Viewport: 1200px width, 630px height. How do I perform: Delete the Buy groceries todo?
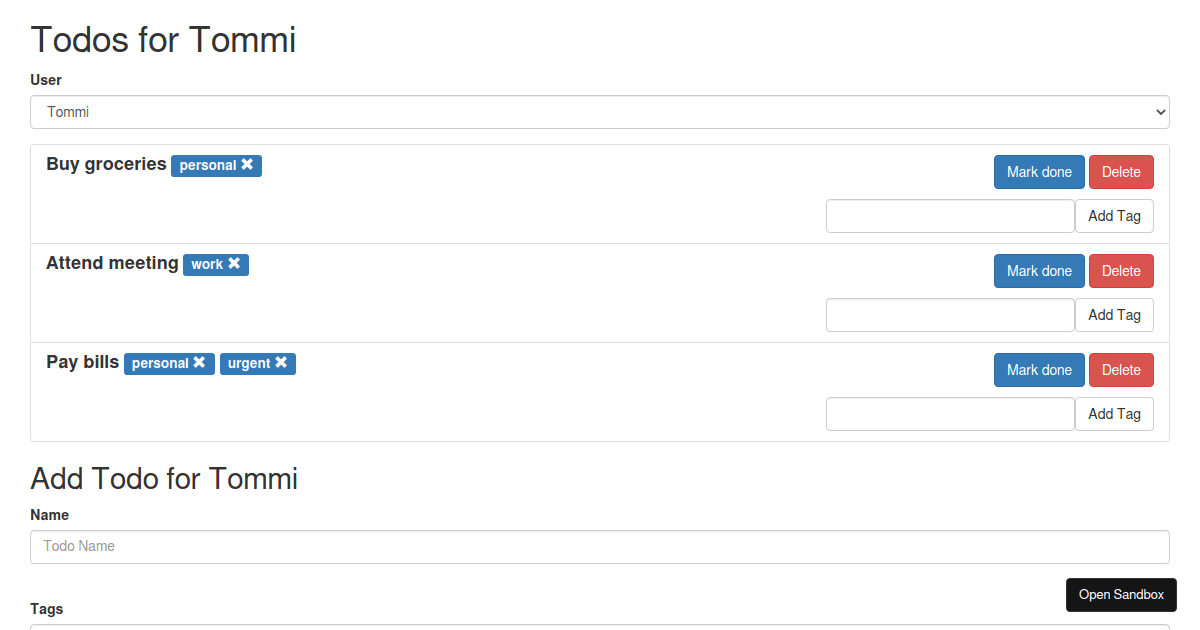point(1121,172)
